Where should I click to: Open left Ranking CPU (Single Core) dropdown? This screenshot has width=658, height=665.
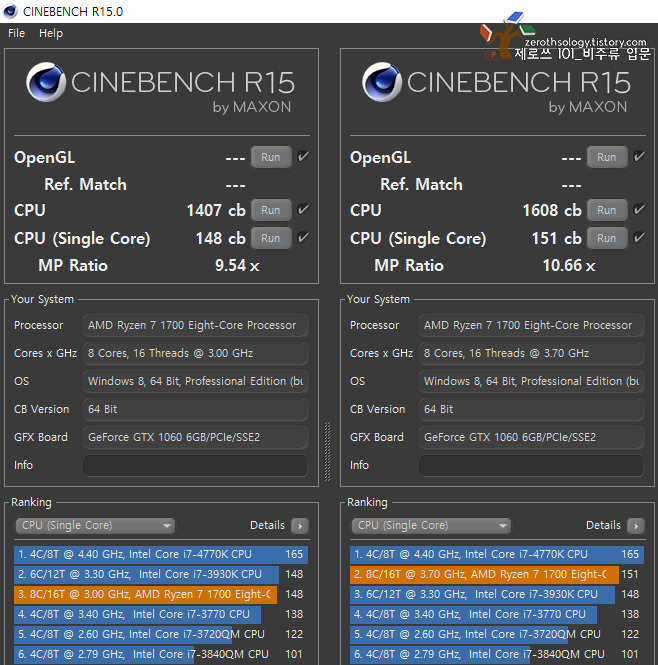click(x=95, y=526)
